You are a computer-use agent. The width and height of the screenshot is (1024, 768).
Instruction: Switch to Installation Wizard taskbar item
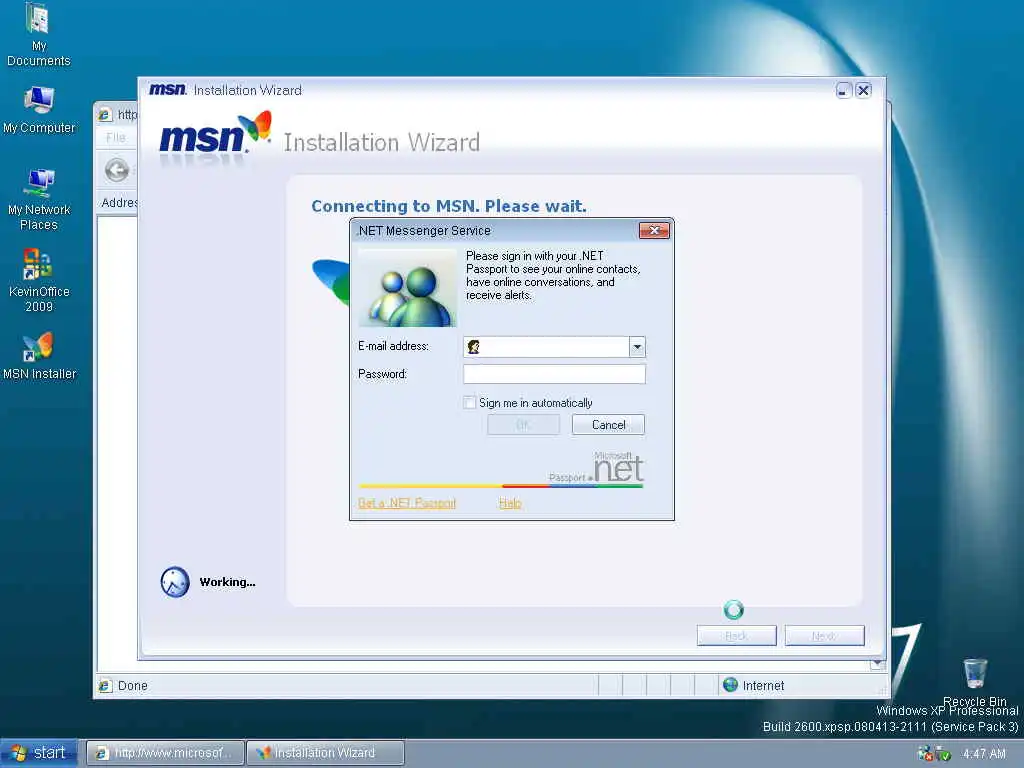tap(325, 753)
